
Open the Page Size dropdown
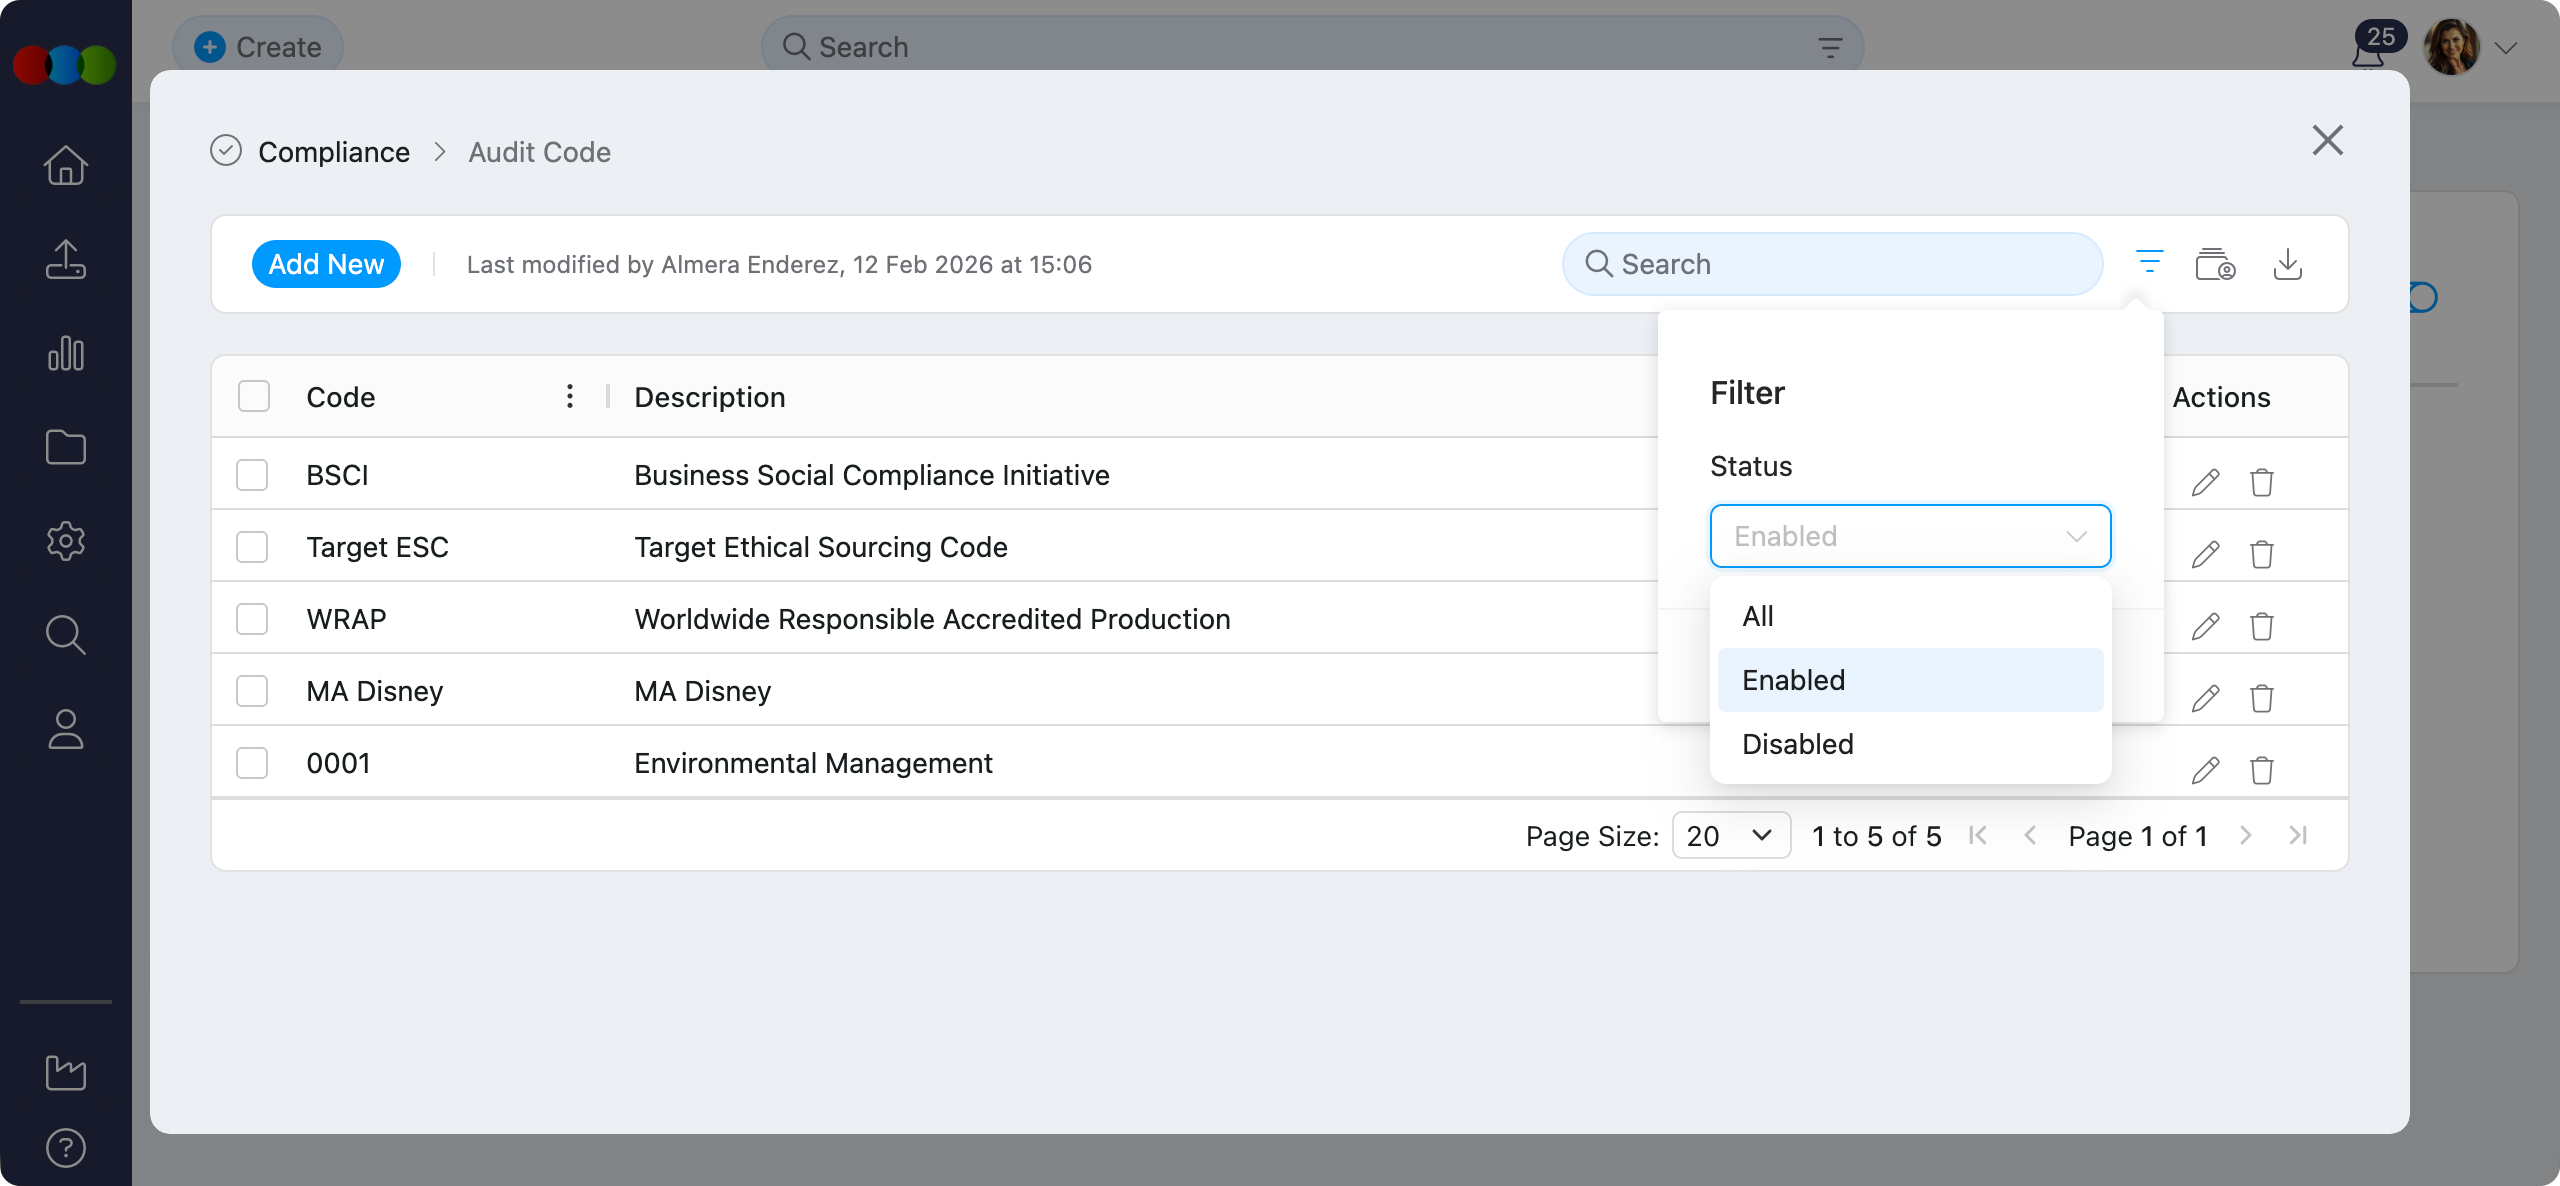pos(1730,835)
